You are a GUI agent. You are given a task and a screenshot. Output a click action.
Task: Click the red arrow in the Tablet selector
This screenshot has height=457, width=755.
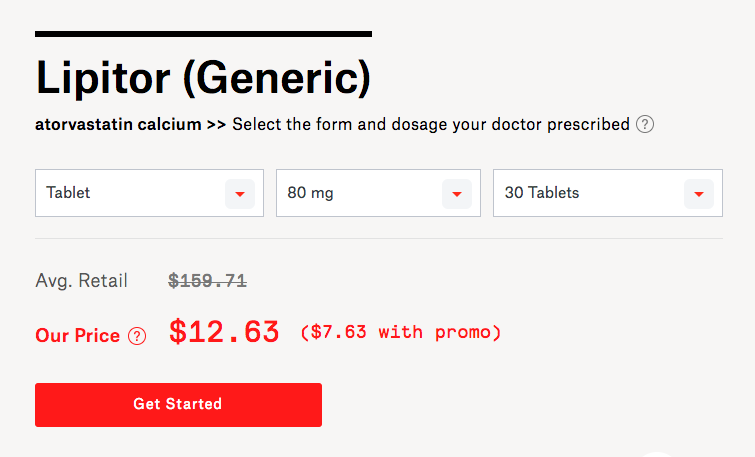pyautogui.click(x=240, y=194)
